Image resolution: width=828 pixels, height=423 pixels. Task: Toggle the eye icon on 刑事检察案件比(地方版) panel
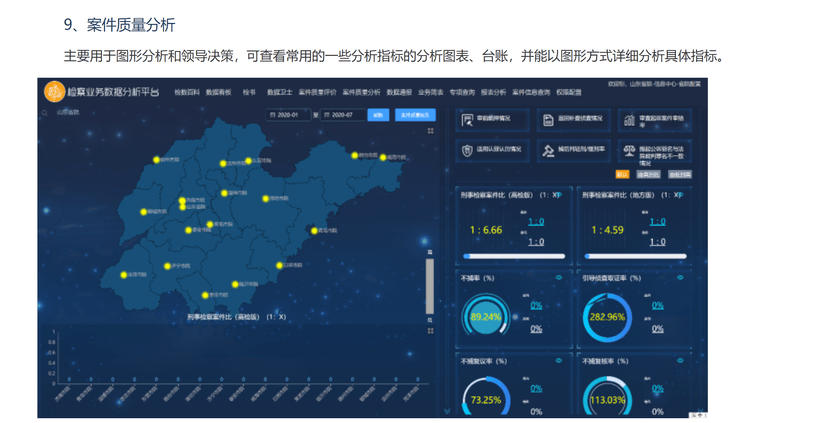[680, 195]
